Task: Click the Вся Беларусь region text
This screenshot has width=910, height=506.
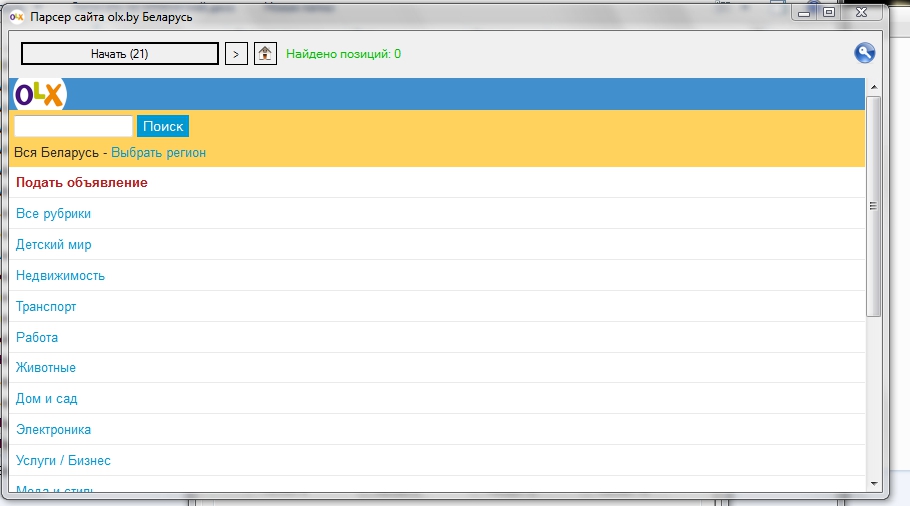Action: coord(56,153)
